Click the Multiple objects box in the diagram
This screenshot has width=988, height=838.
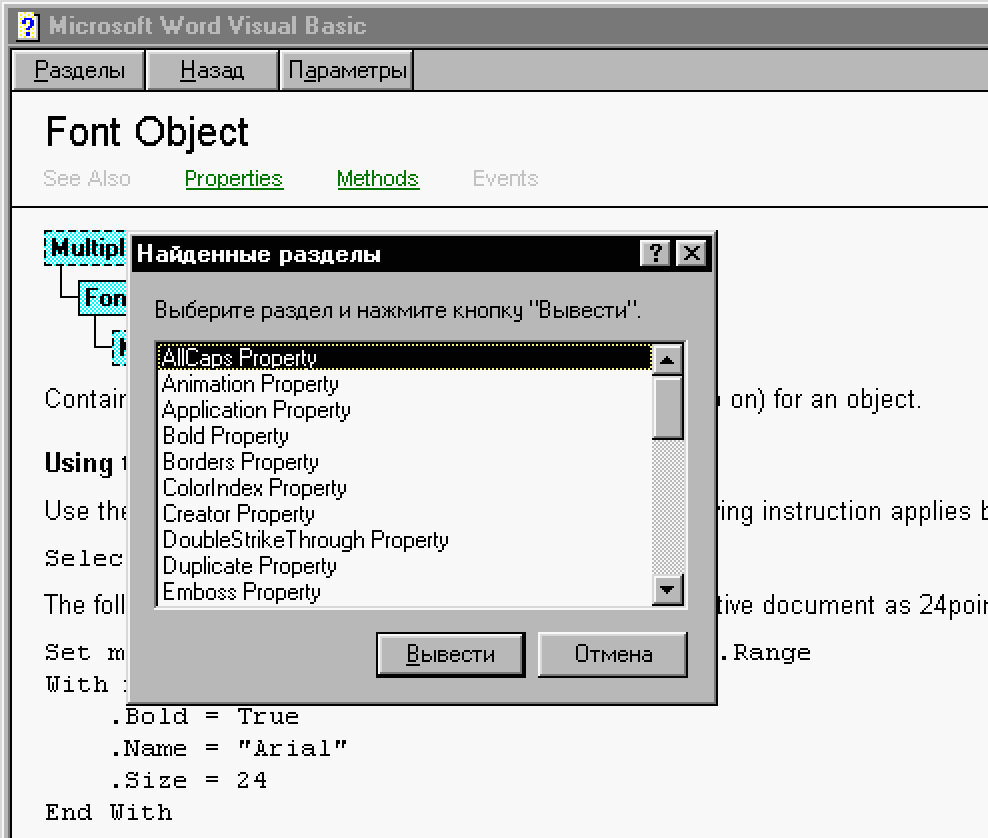[86, 248]
